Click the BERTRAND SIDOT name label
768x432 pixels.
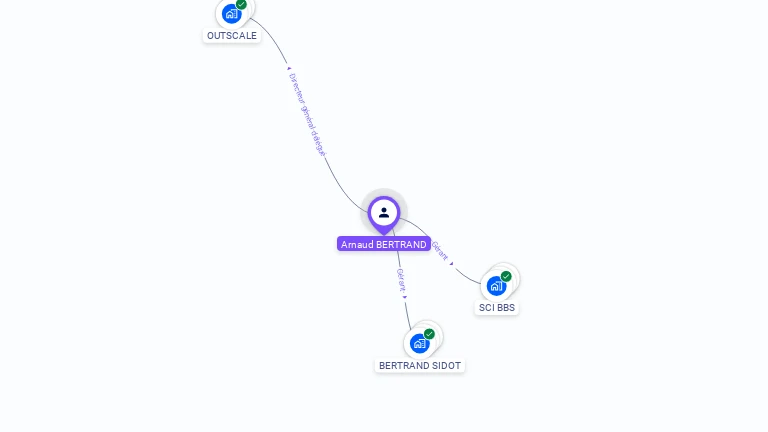(420, 365)
